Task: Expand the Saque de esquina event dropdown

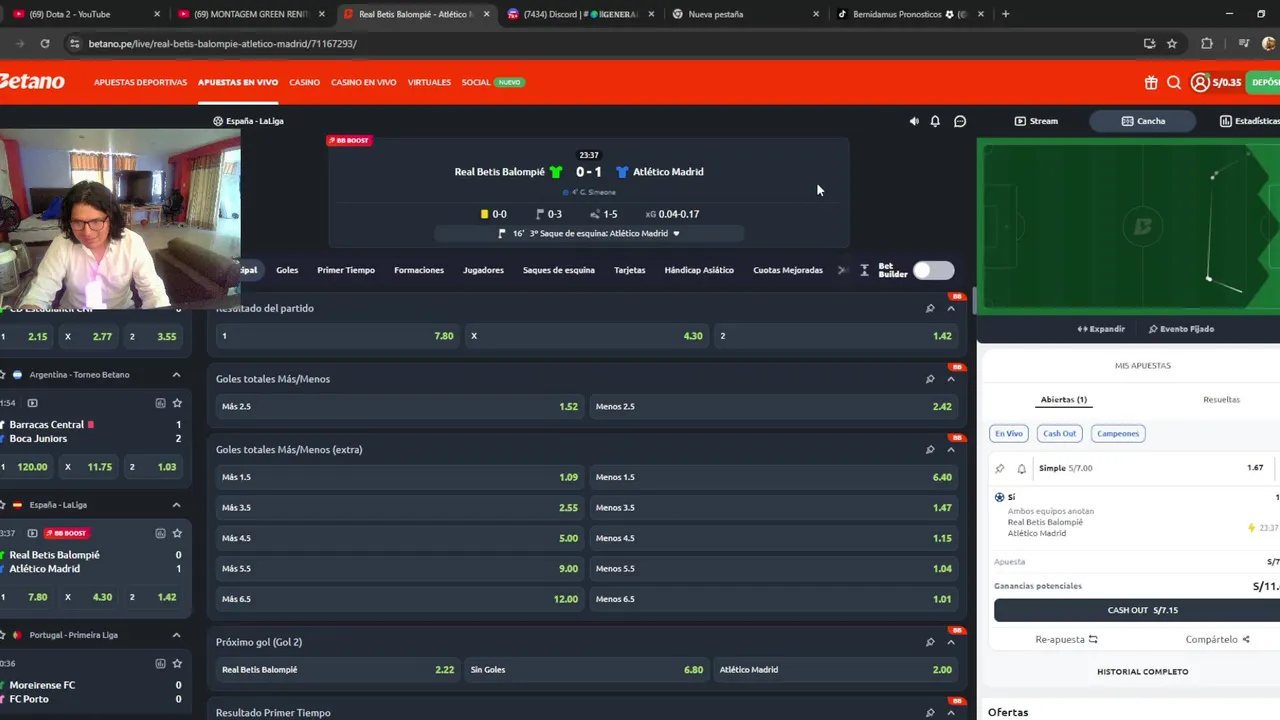Action: pos(676,234)
